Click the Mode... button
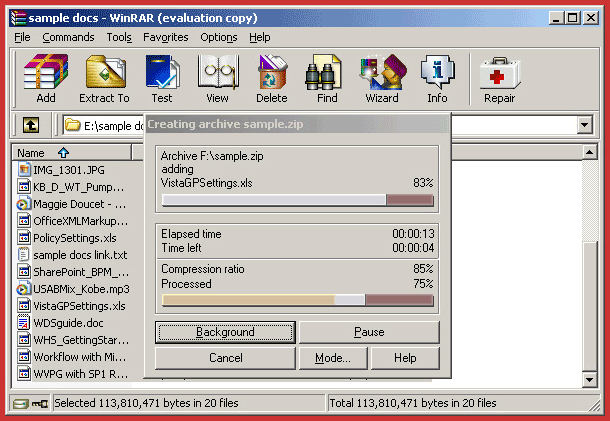Image resolution: width=610 pixels, height=421 pixels. [x=333, y=358]
